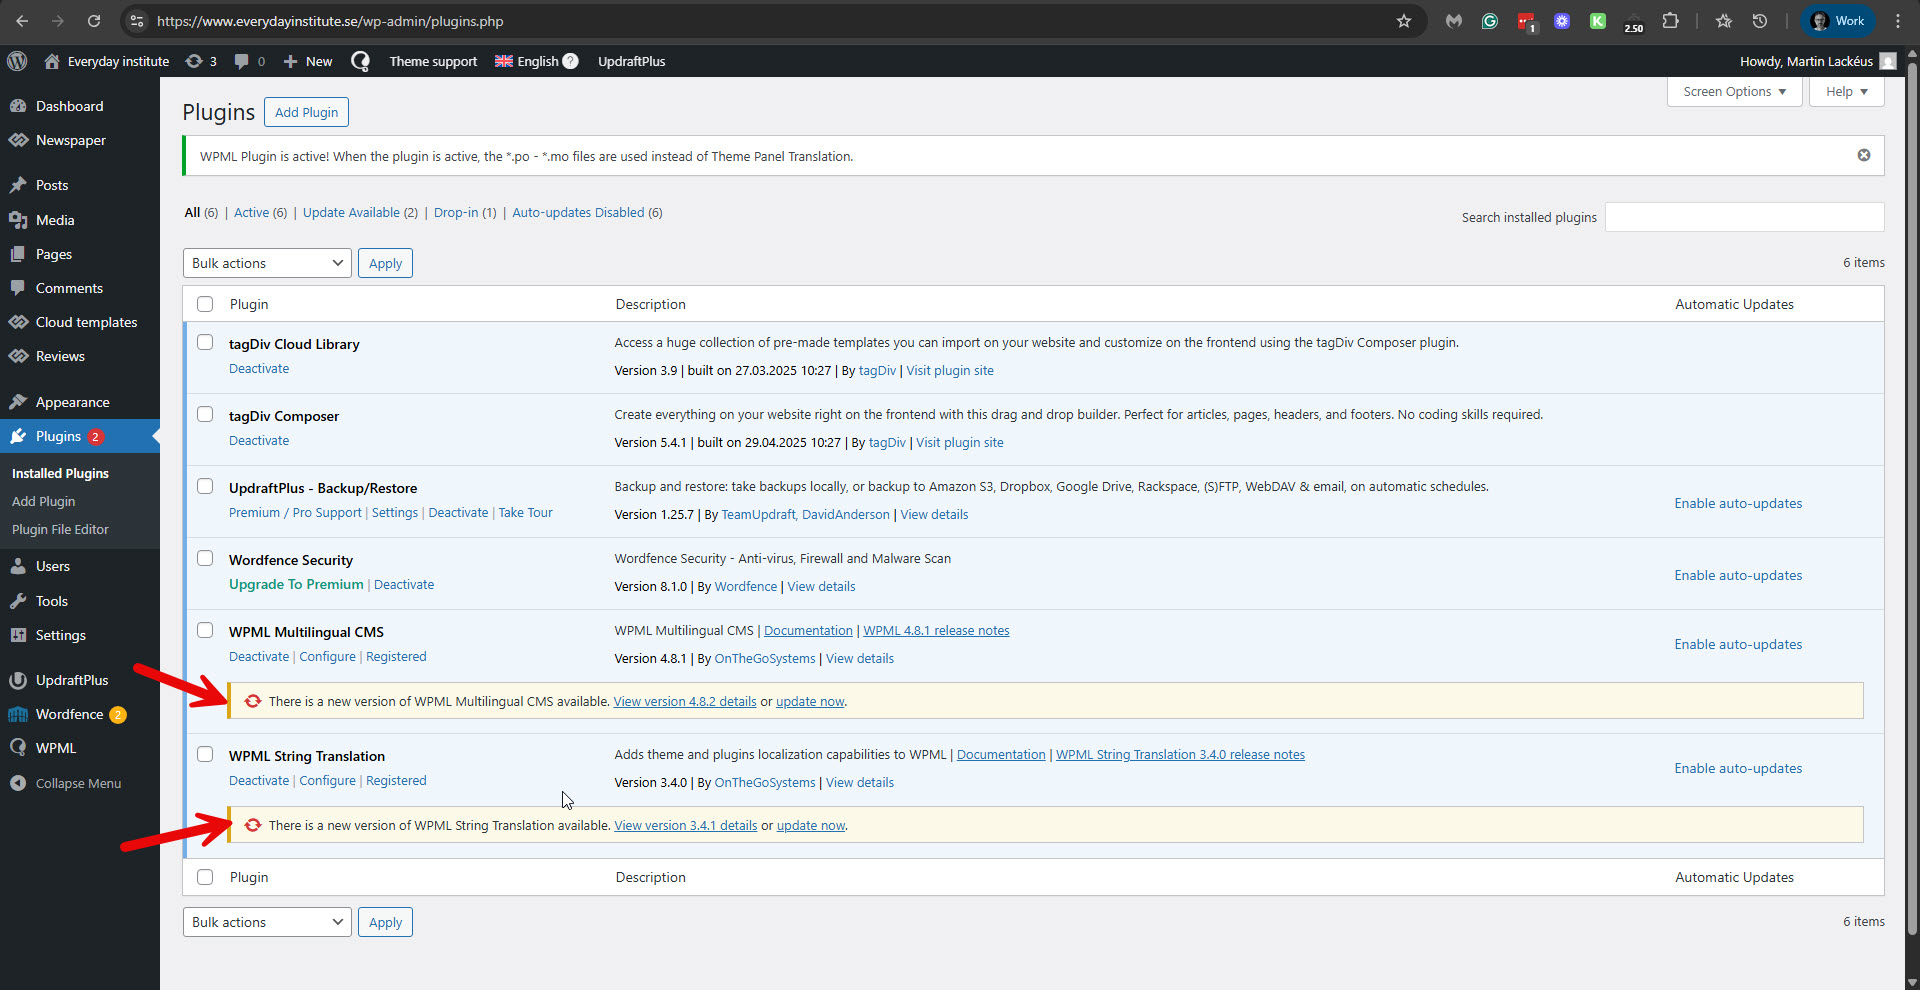The height and width of the screenshot is (990, 1920).
Task: Open Appearance in the admin sidebar
Action: (72, 402)
